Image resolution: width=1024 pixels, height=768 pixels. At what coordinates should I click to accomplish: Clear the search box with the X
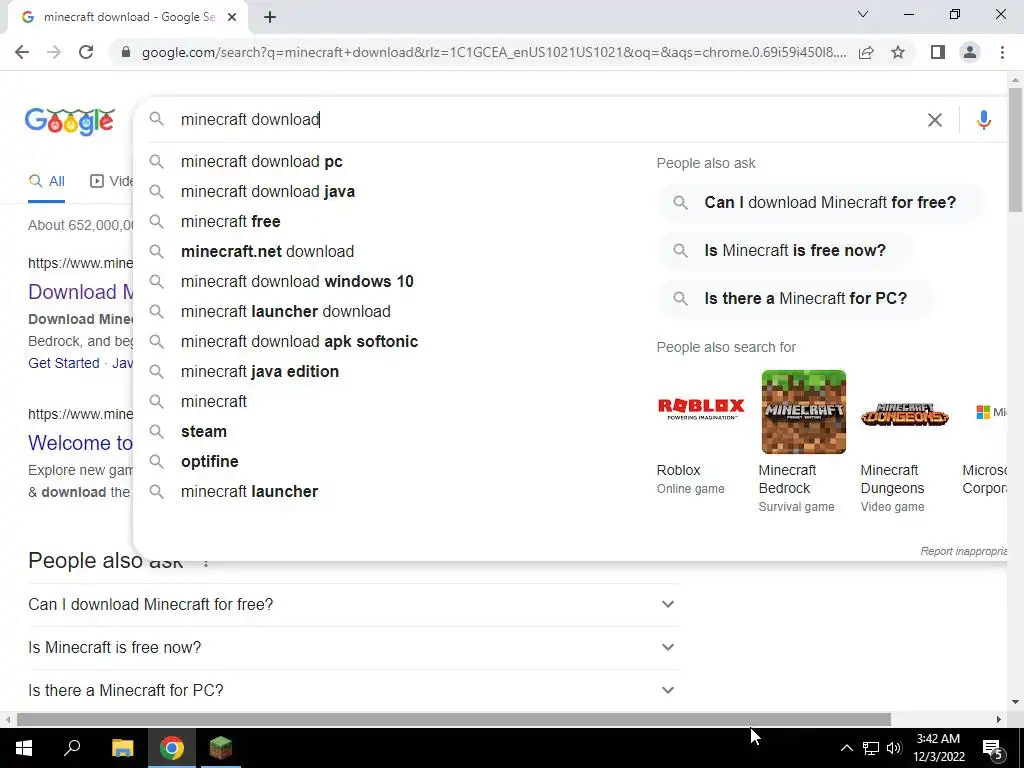(x=935, y=120)
